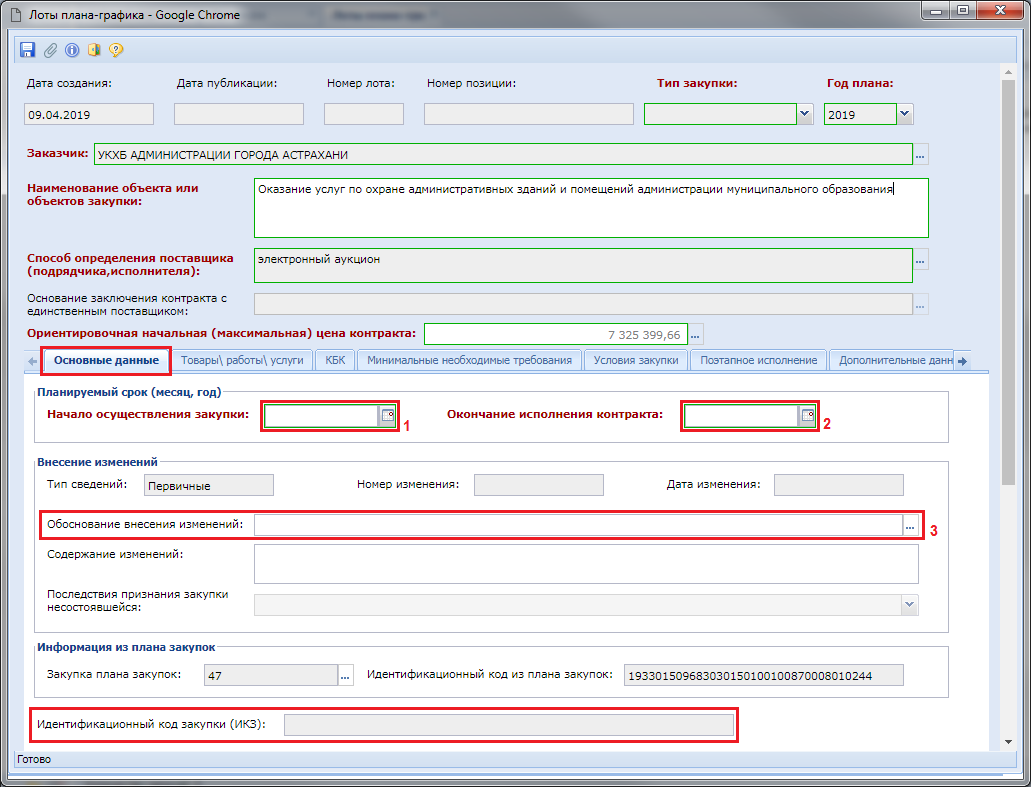Expand Последствия признания закупки несостоявшейся dropdown
Image resolution: width=1031 pixels, height=787 pixels.
[x=909, y=604]
